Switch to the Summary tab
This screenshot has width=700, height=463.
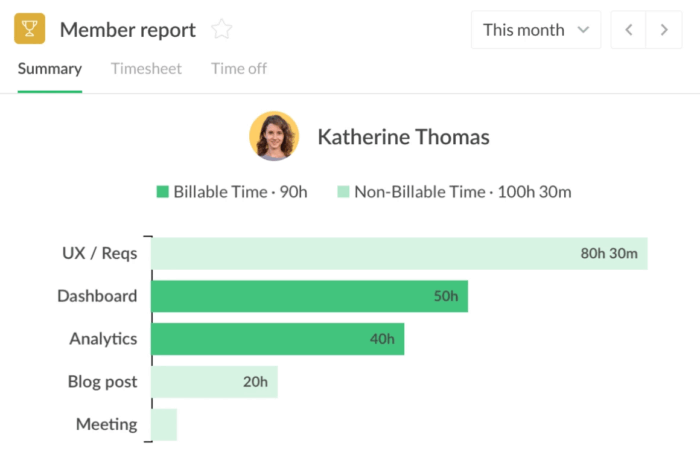49,69
